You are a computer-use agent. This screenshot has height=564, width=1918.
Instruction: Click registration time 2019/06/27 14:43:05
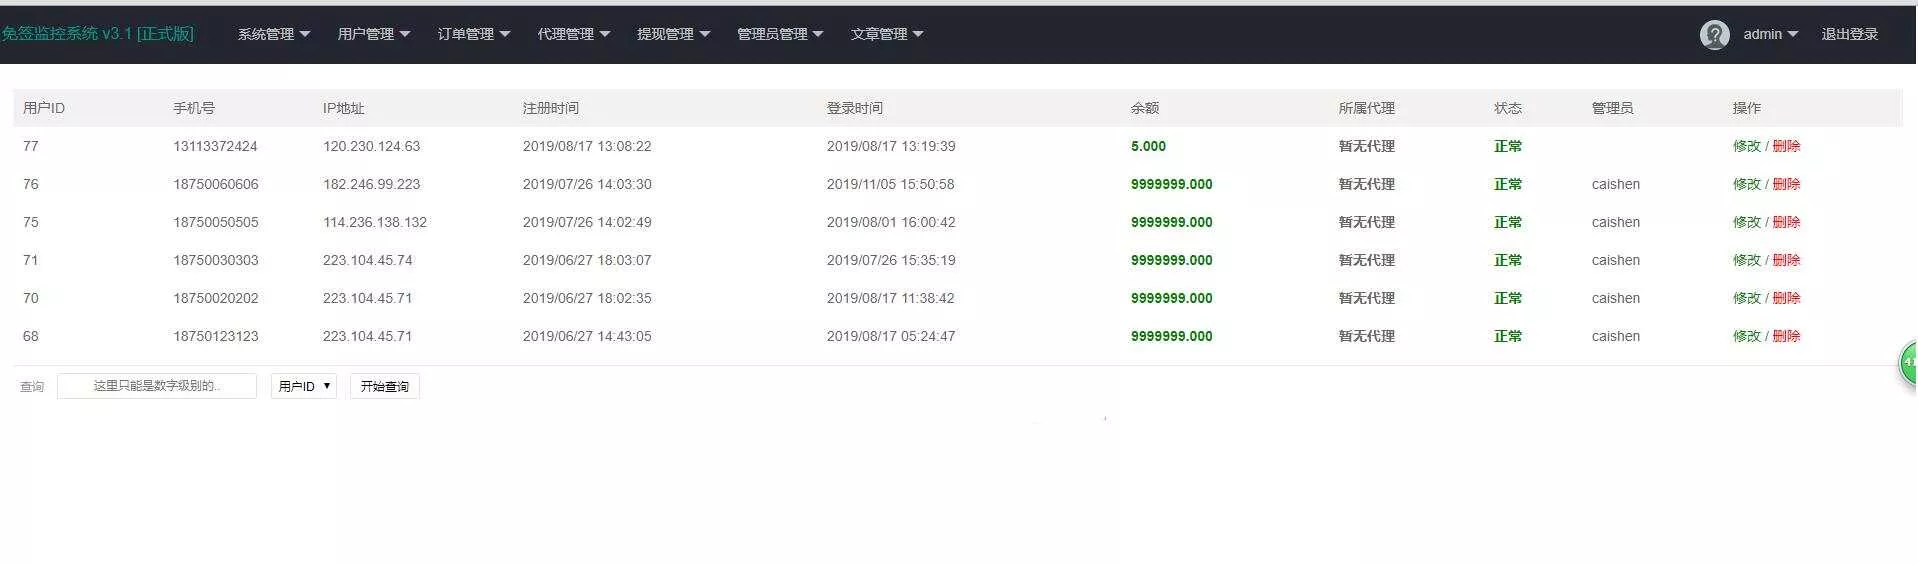(587, 336)
